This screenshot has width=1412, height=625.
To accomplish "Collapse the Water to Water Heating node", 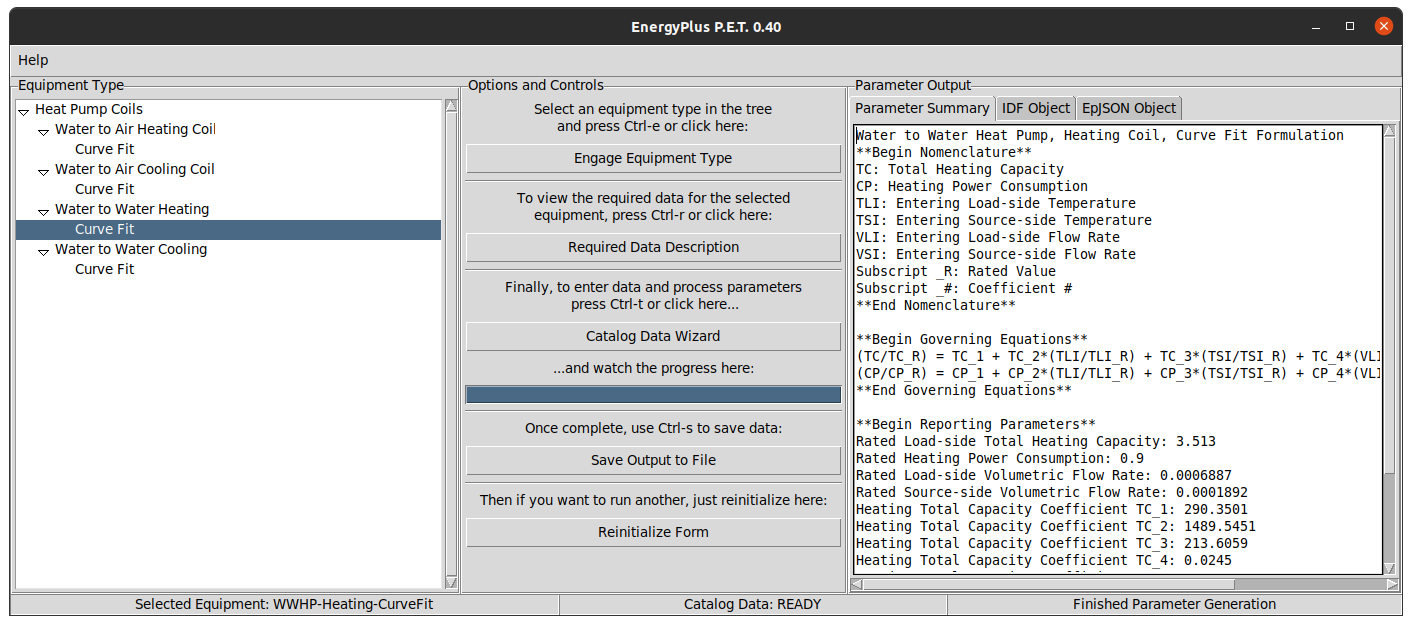I will pos(44,211).
